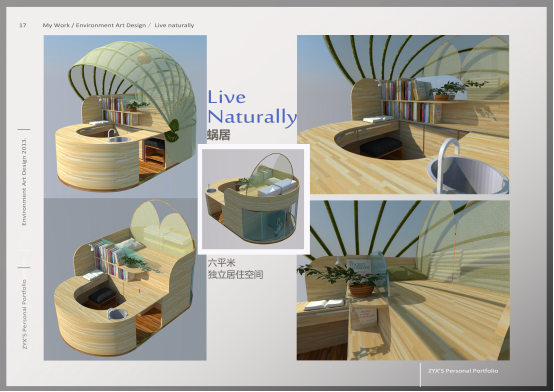Click the "My Work / Environment Art Design /" breadcrumb text
Viewport: 554px width, 392px height.
(x=97, y=25)
